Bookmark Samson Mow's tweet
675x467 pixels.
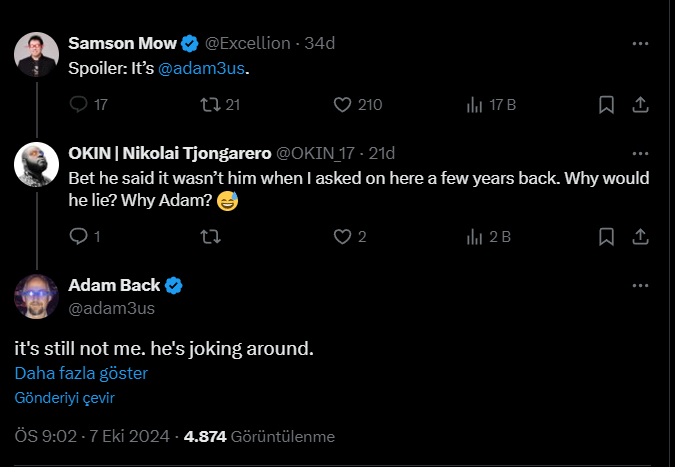(x=605, y=104)
